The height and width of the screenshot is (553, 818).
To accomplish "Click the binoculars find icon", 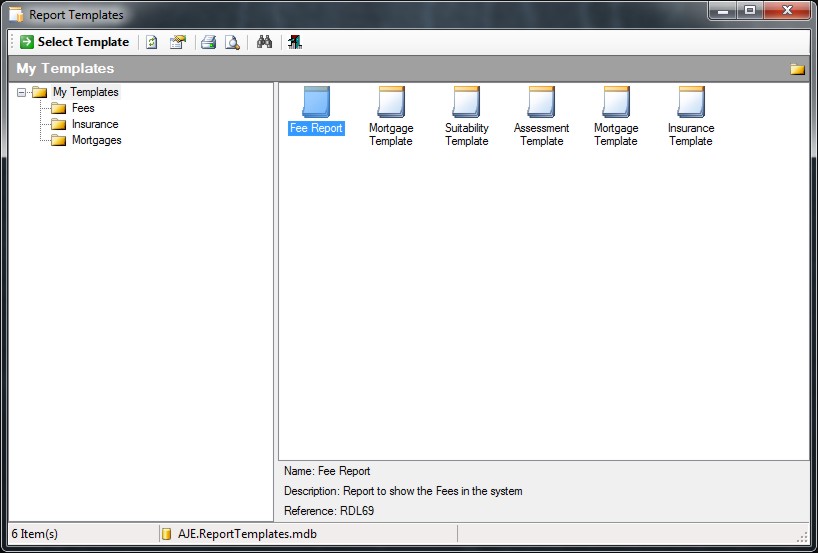I will click(264, 42).
